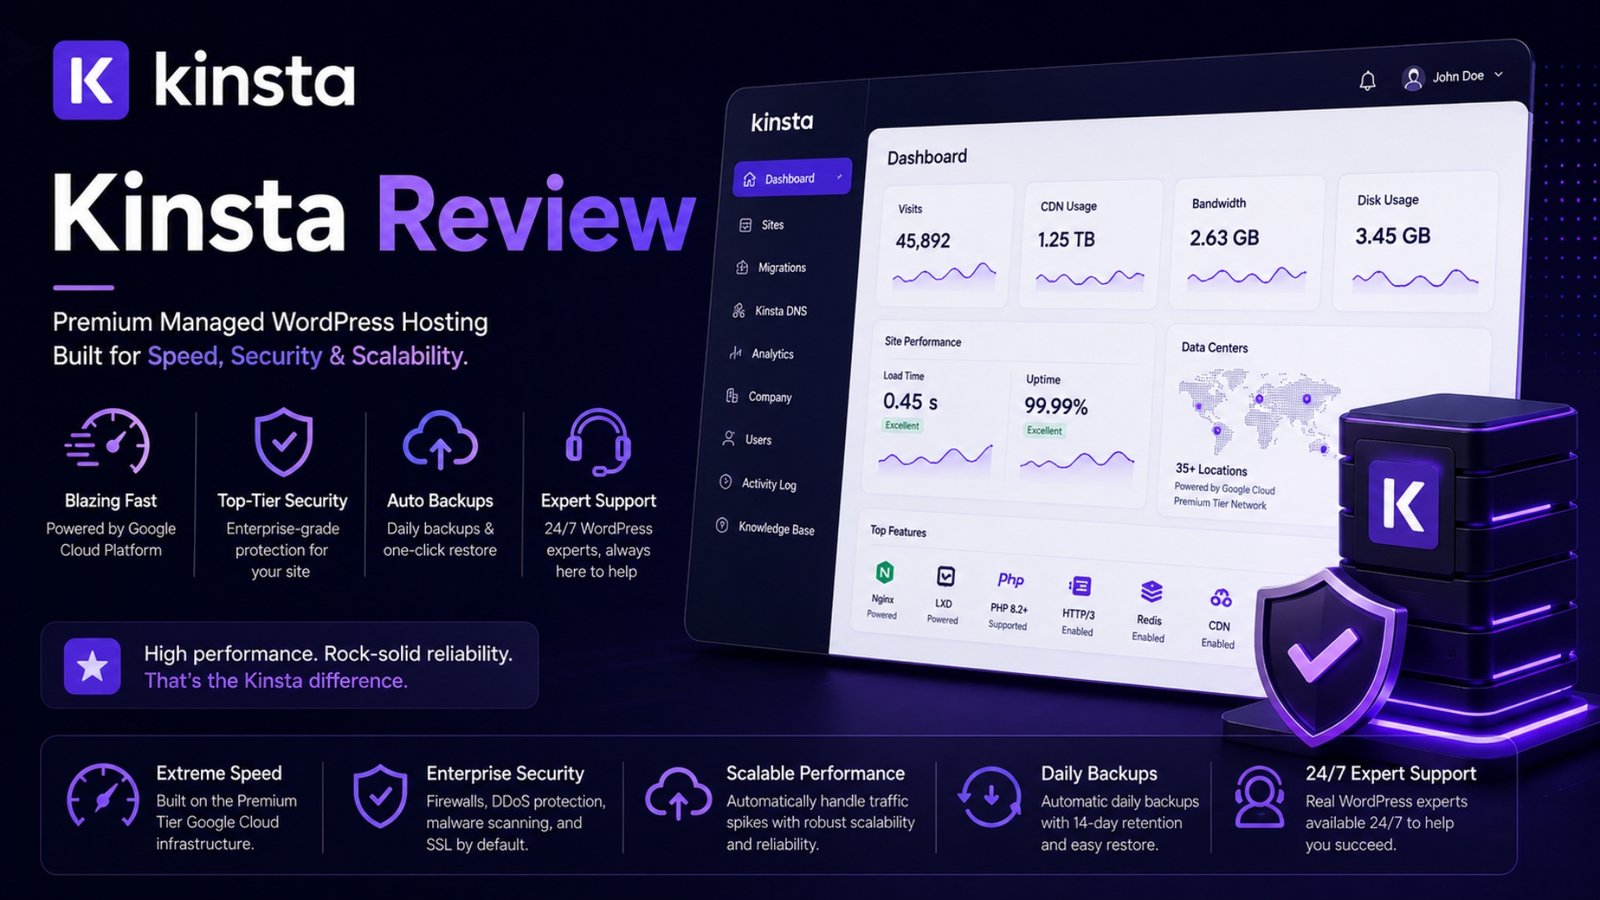Click the gauge icon next to Extreme Speed
This screenshot has height=900, width=1600.
(x=103, y=796)
